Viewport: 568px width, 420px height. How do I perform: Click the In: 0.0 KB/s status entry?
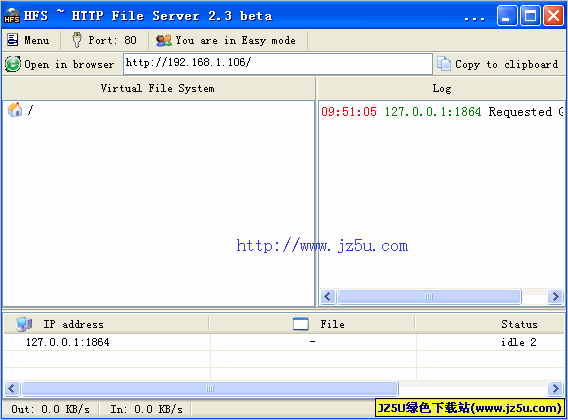coord(146,409)
